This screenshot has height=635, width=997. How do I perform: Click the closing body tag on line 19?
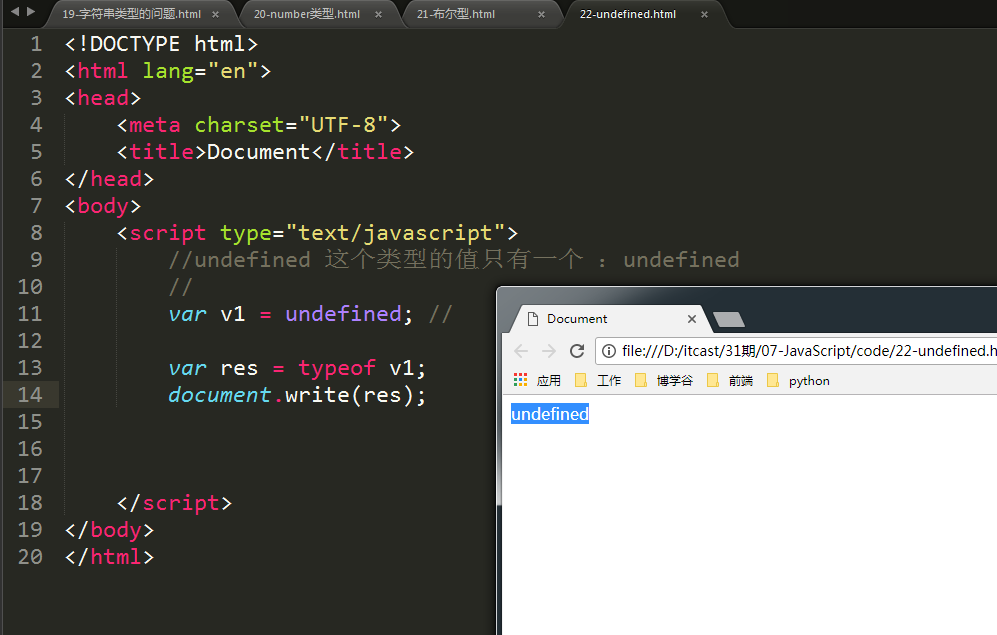pyautogui.click(x=109, y=530)
